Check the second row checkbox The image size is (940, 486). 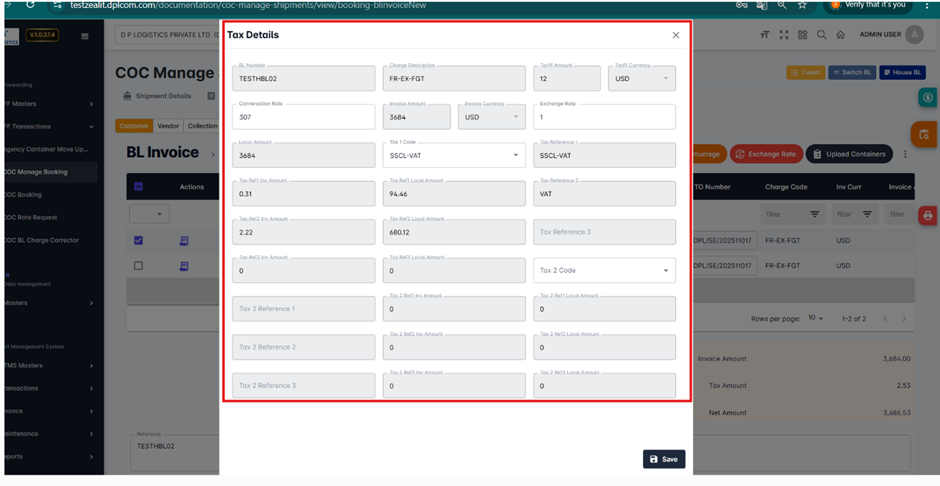138,266
